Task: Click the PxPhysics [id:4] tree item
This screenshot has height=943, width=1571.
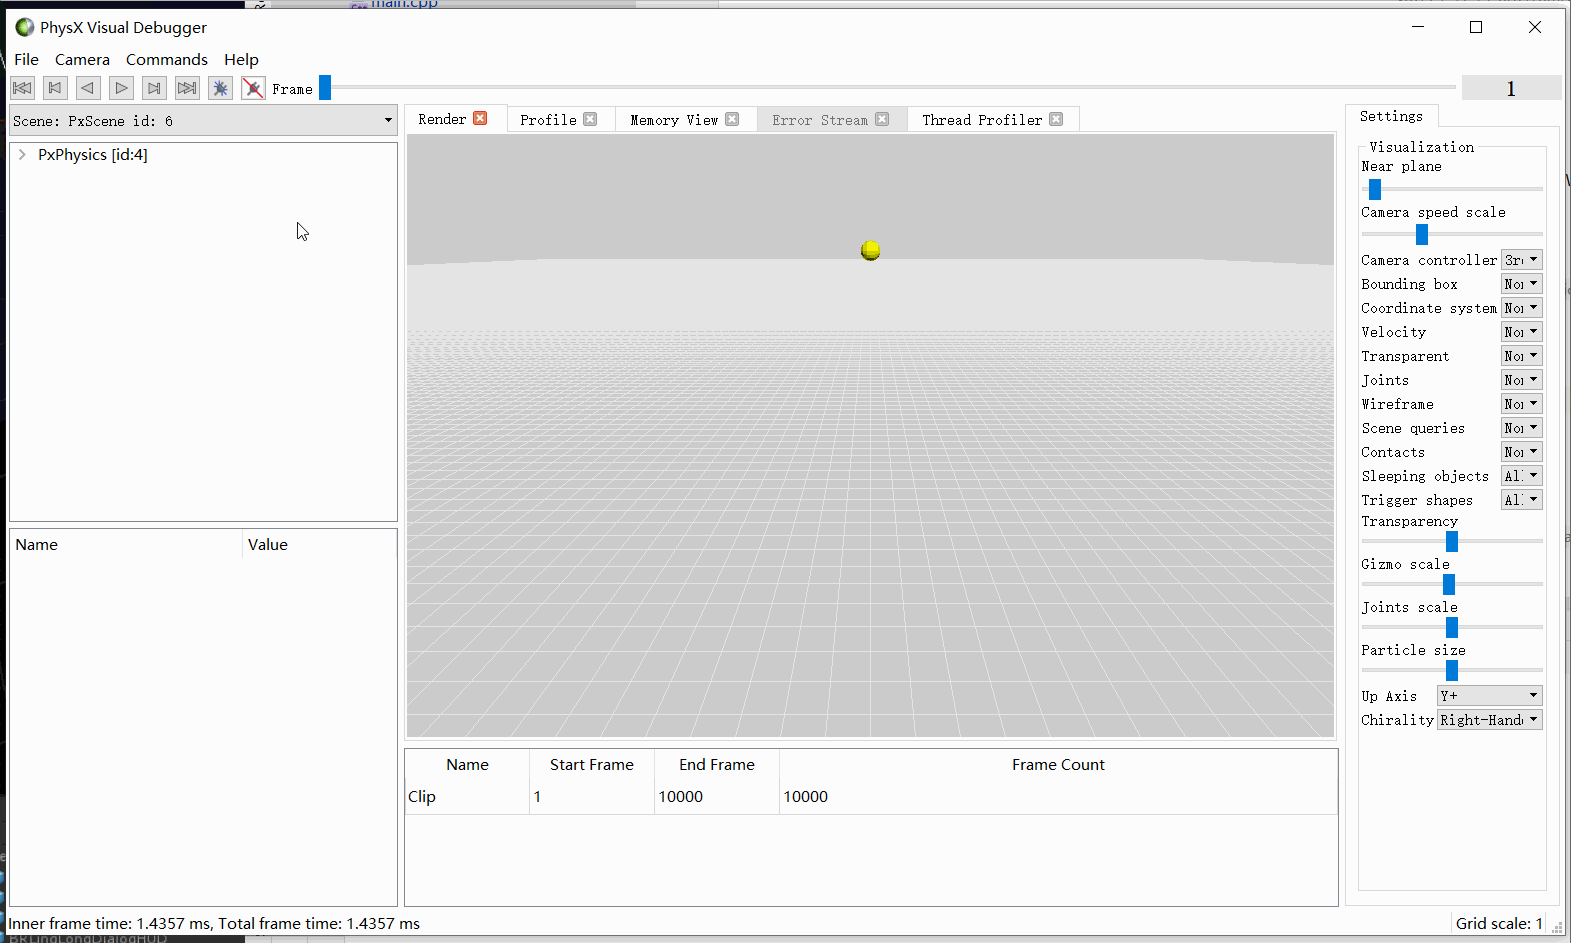Action: click(x=93, y=154)
